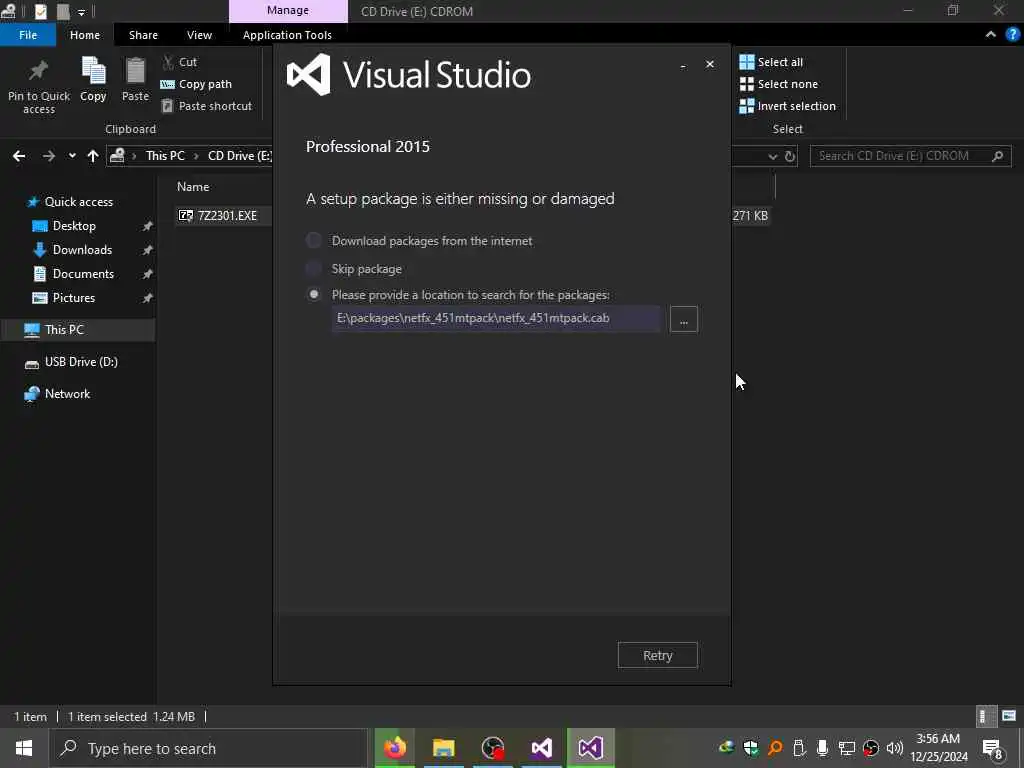Open the OBS recorder taskbar icon

[492, 748]
